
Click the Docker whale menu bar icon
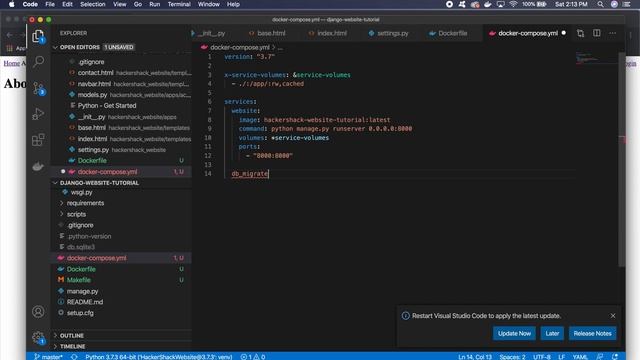487,4
